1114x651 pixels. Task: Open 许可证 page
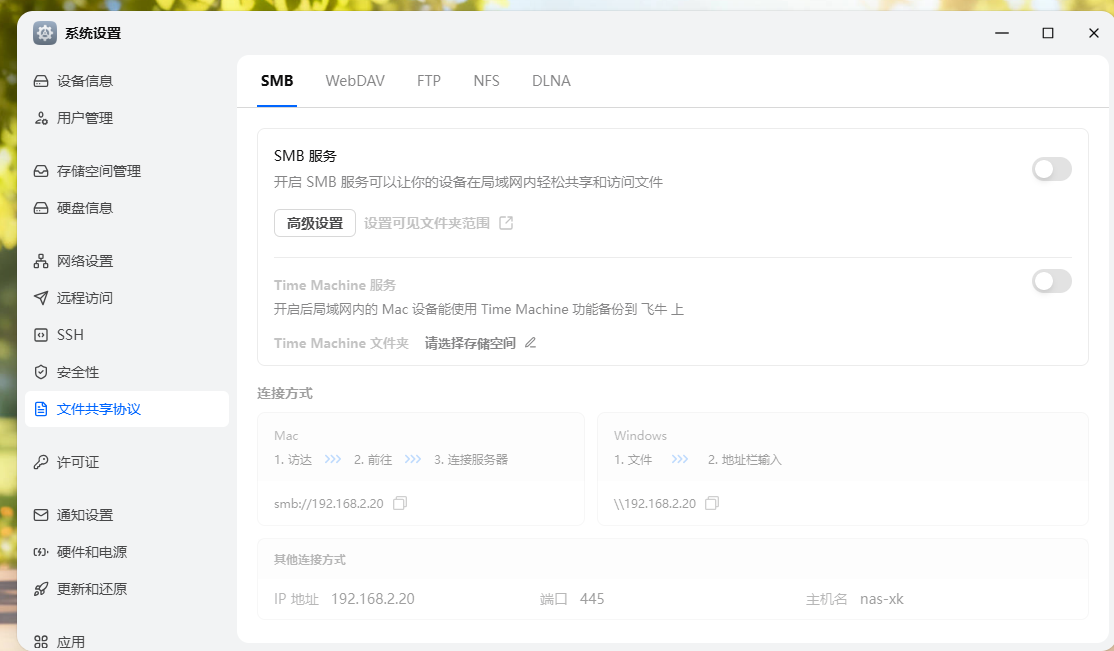click(126, 462)
